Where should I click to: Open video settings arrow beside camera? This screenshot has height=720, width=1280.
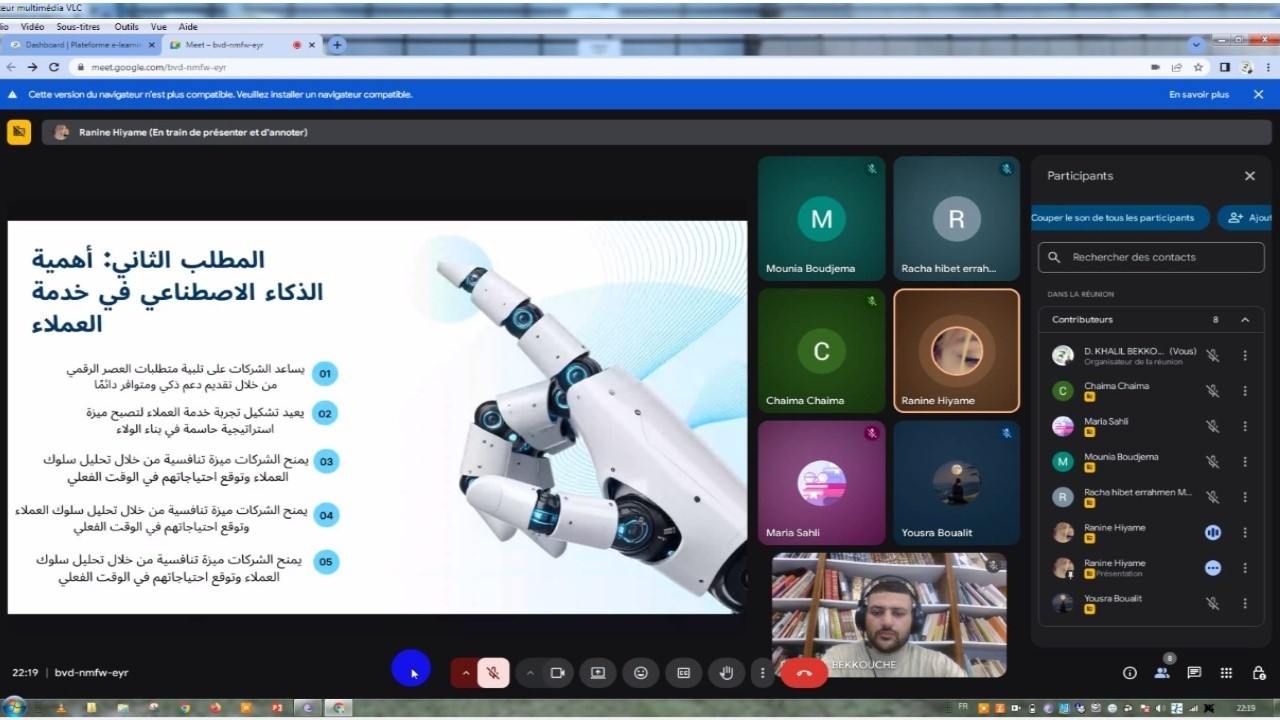[530, 673]
